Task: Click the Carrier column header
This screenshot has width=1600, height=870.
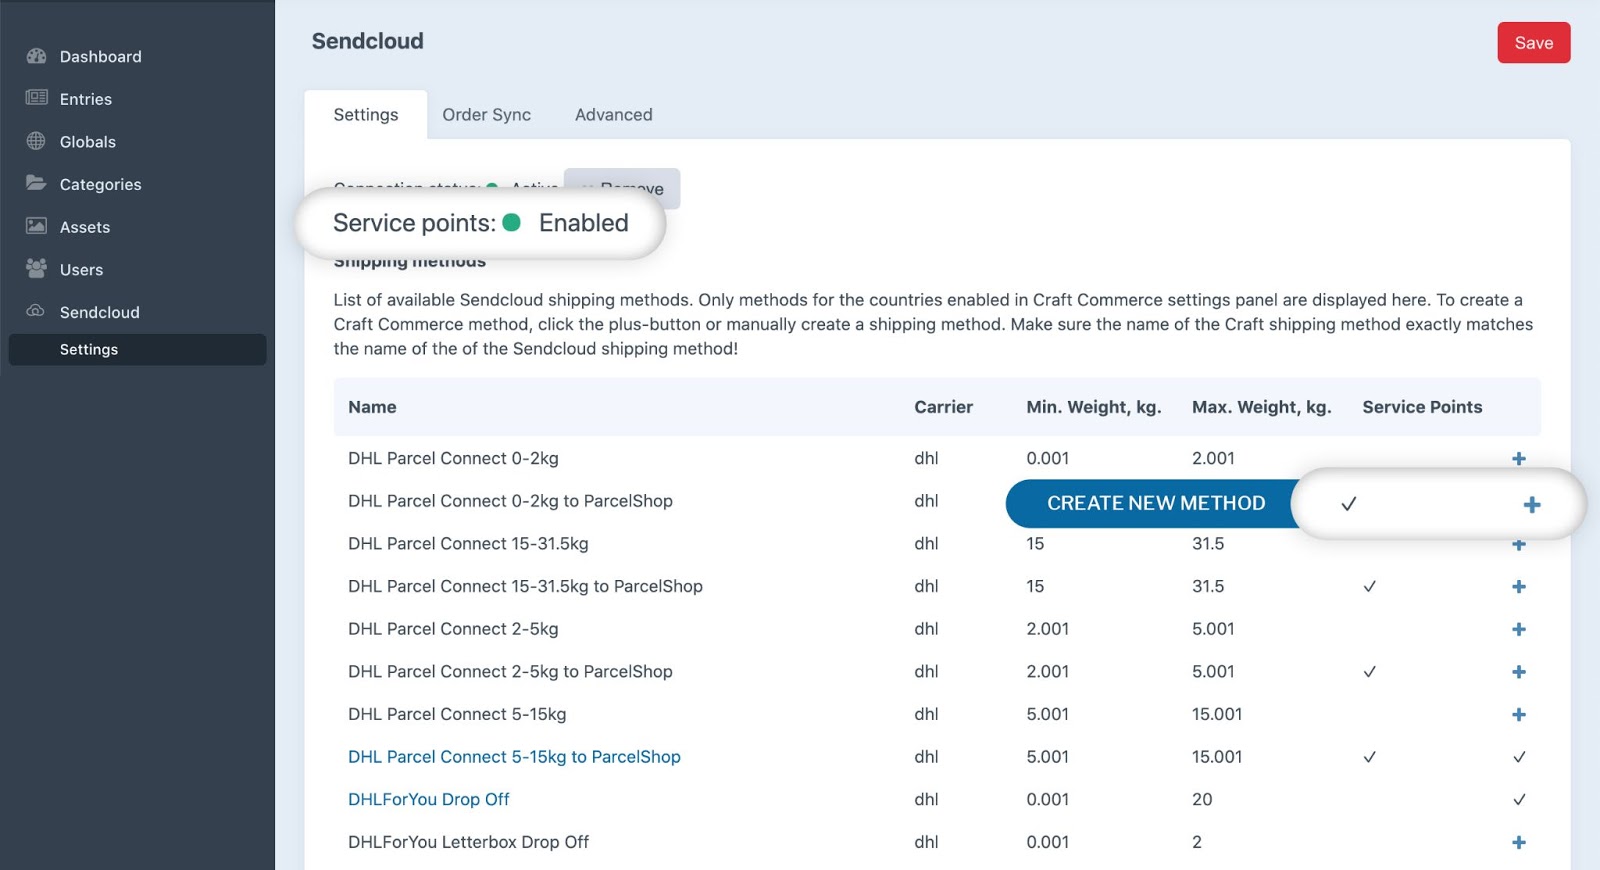Action: [x=943, y=407]
